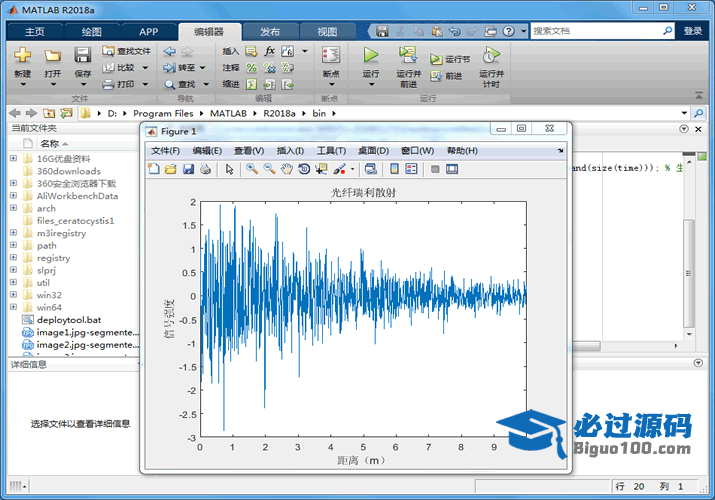Click the Print Figure icon

[205, 169]
